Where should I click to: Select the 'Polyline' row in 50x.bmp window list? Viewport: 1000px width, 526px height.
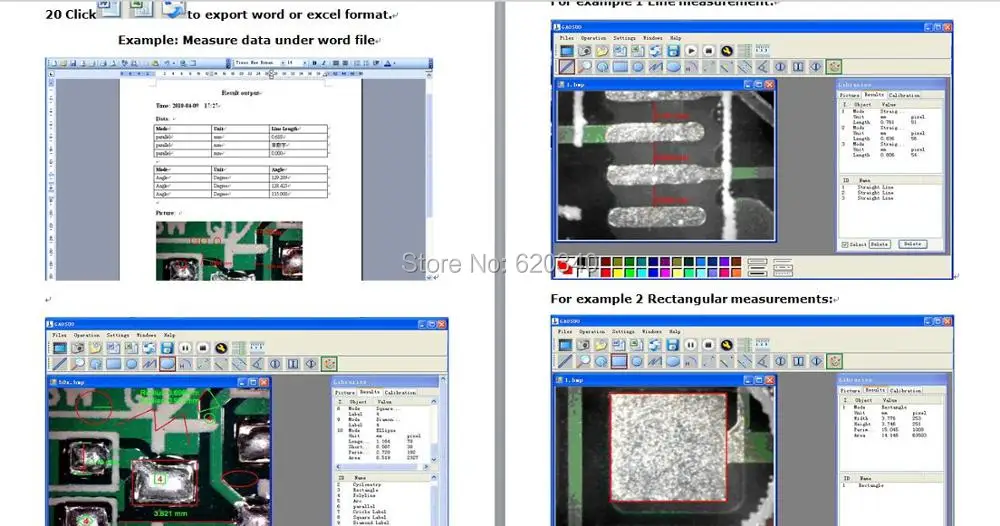[x=364, y=495]
